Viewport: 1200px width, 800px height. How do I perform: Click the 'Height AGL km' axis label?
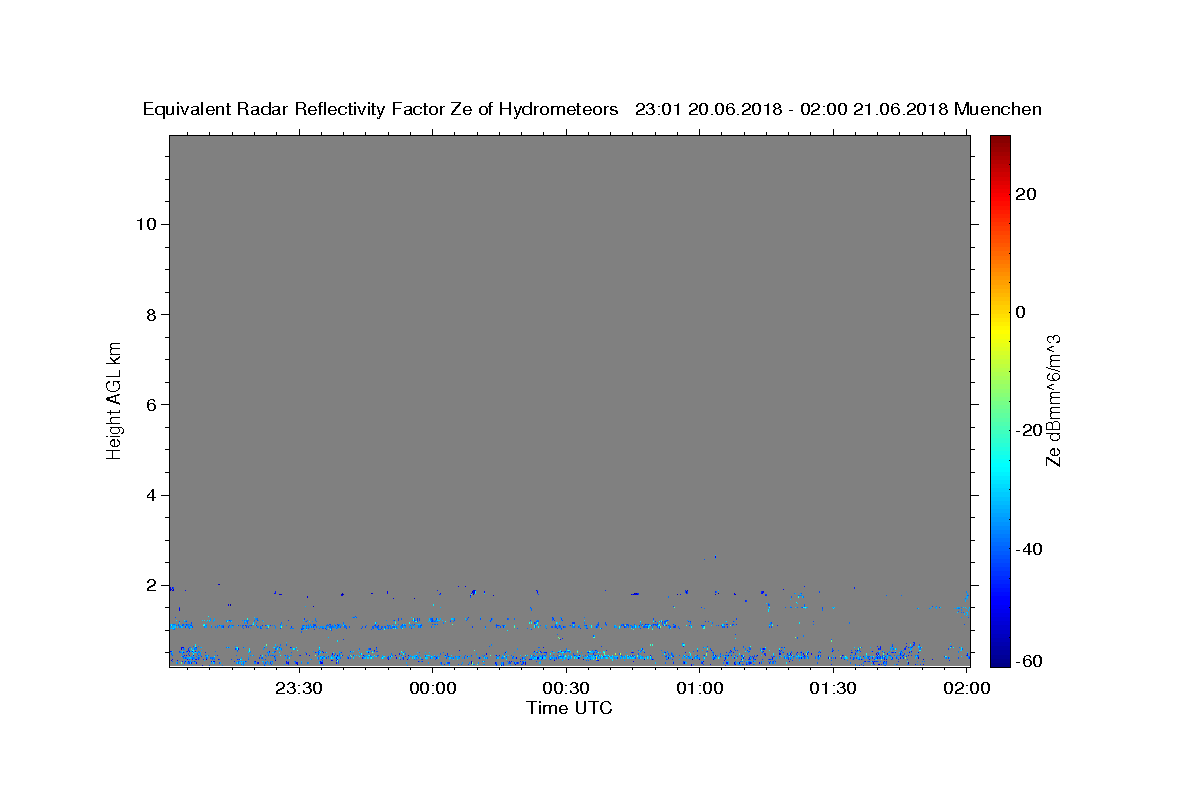pyautogui.click(x=114, y=399)
